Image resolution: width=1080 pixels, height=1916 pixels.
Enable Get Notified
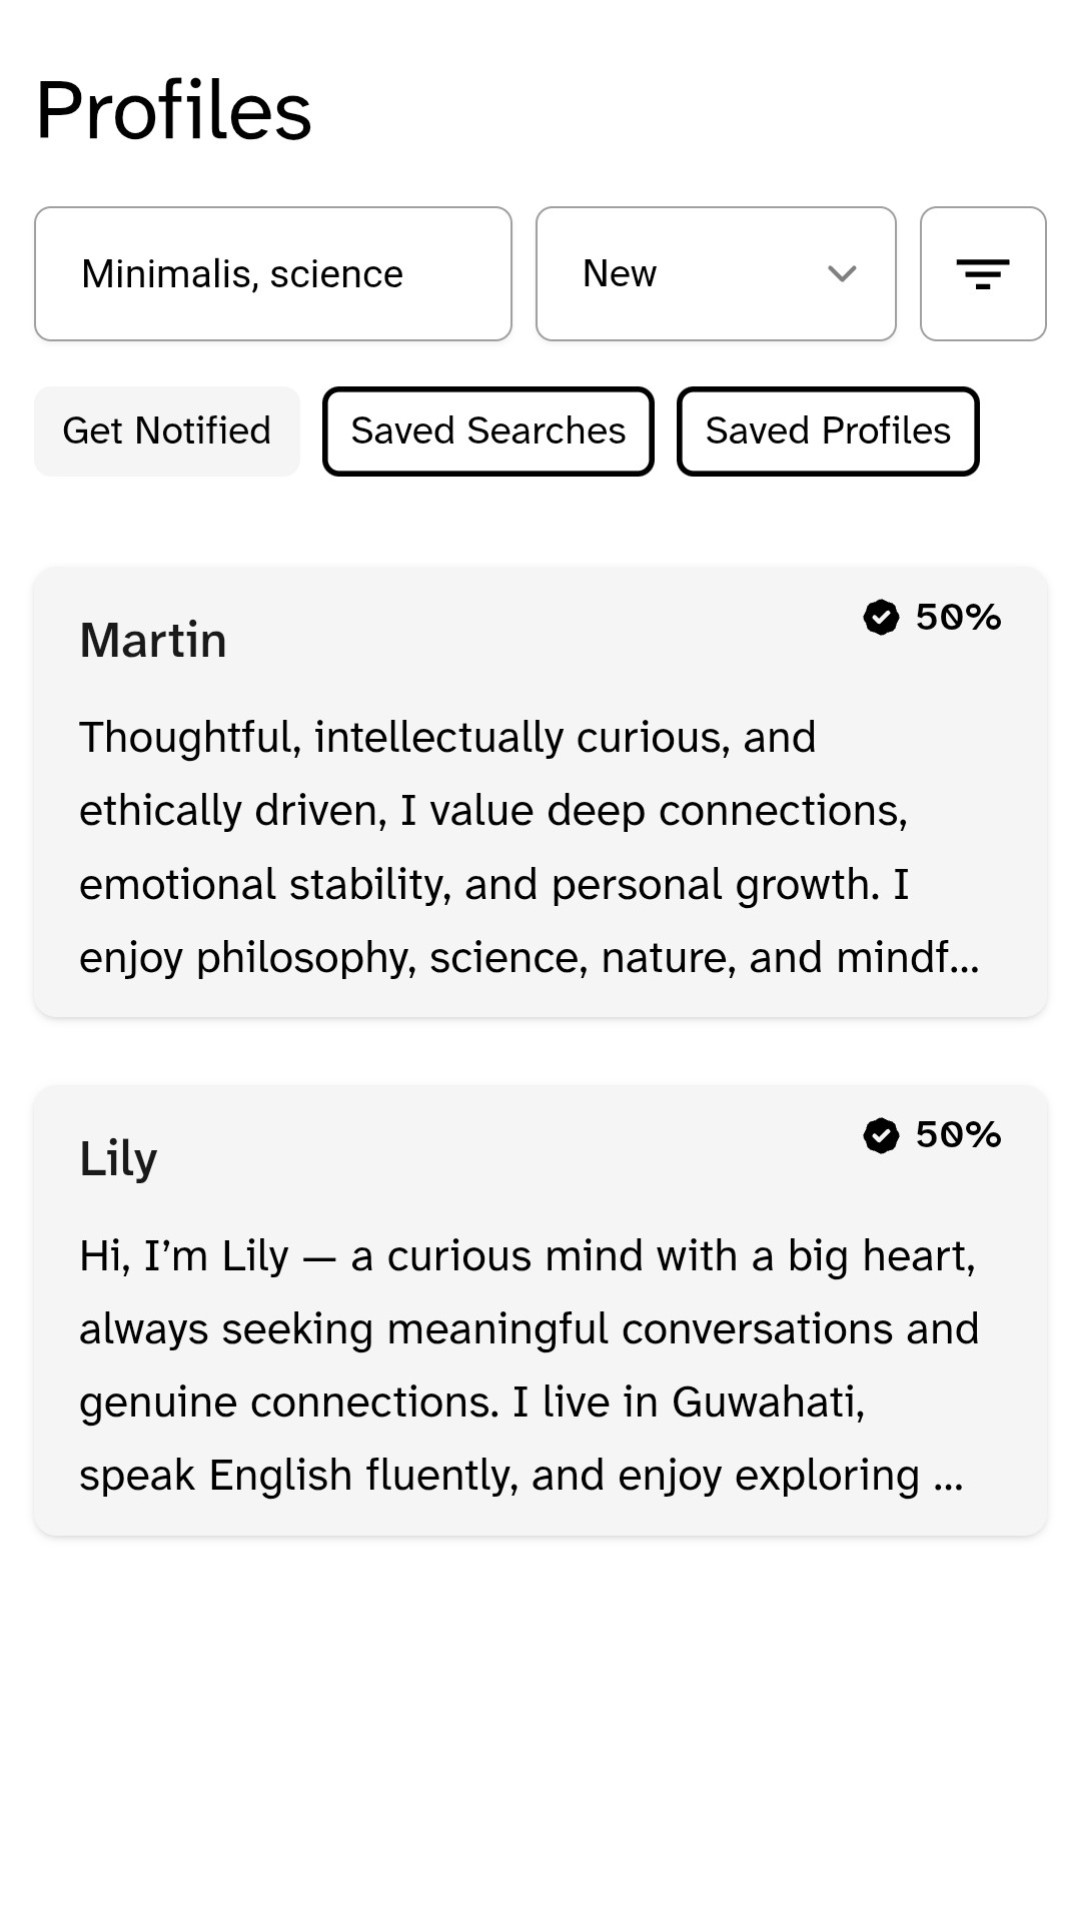click(x=166, y=431)
